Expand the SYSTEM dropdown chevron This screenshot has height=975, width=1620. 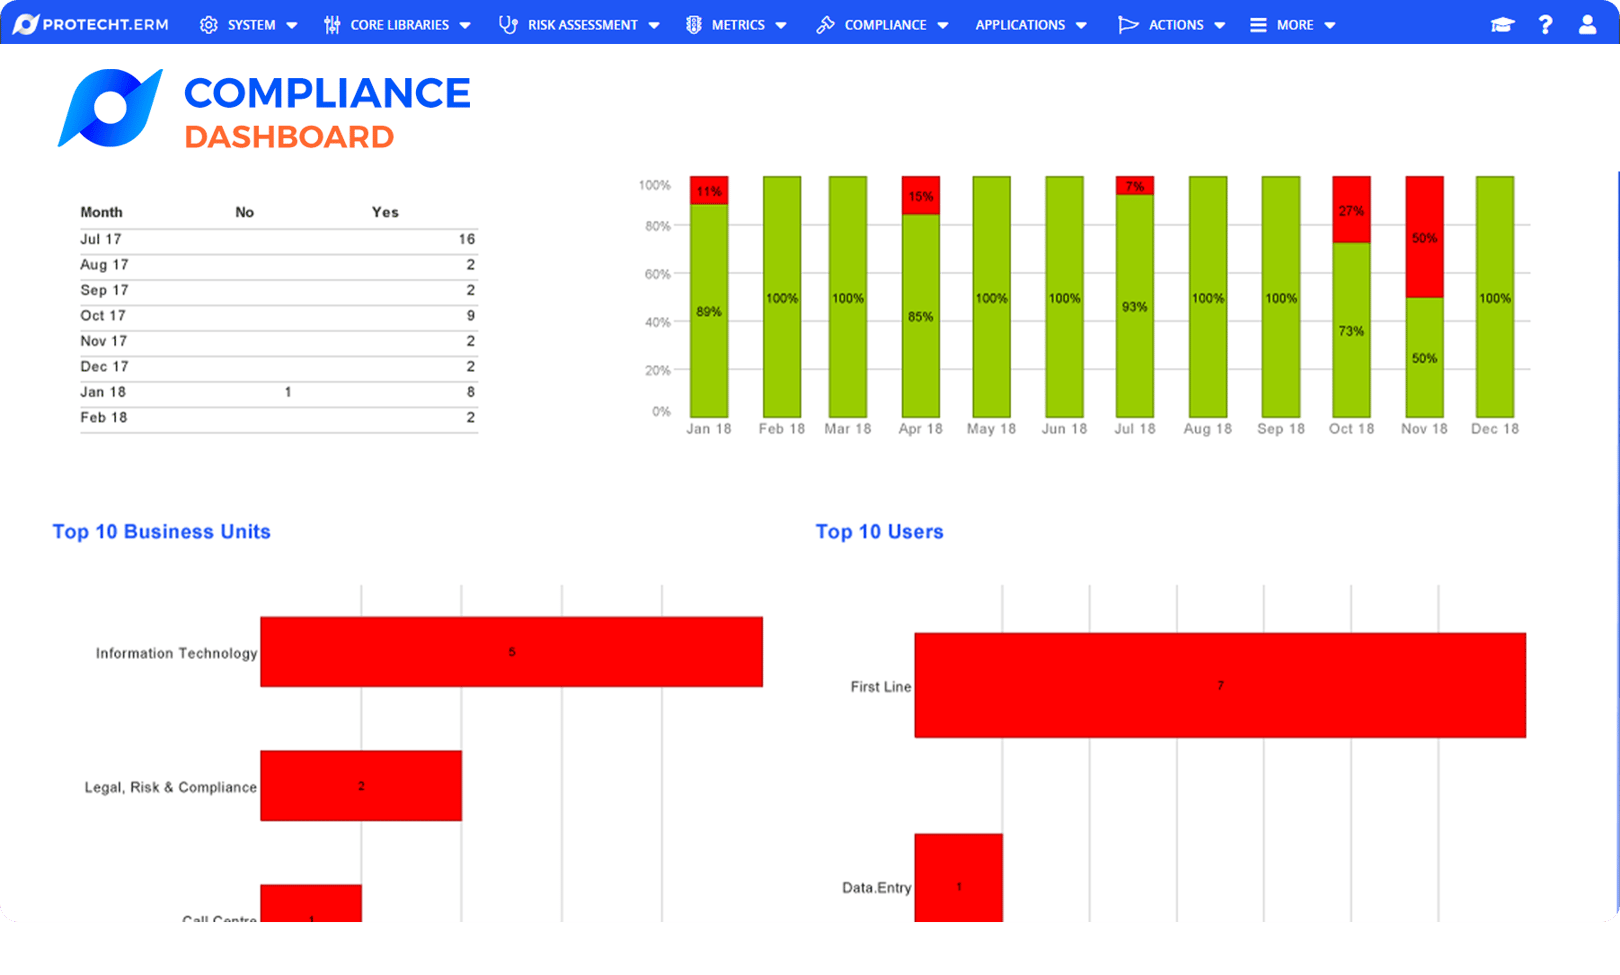(x=291, y=25)
